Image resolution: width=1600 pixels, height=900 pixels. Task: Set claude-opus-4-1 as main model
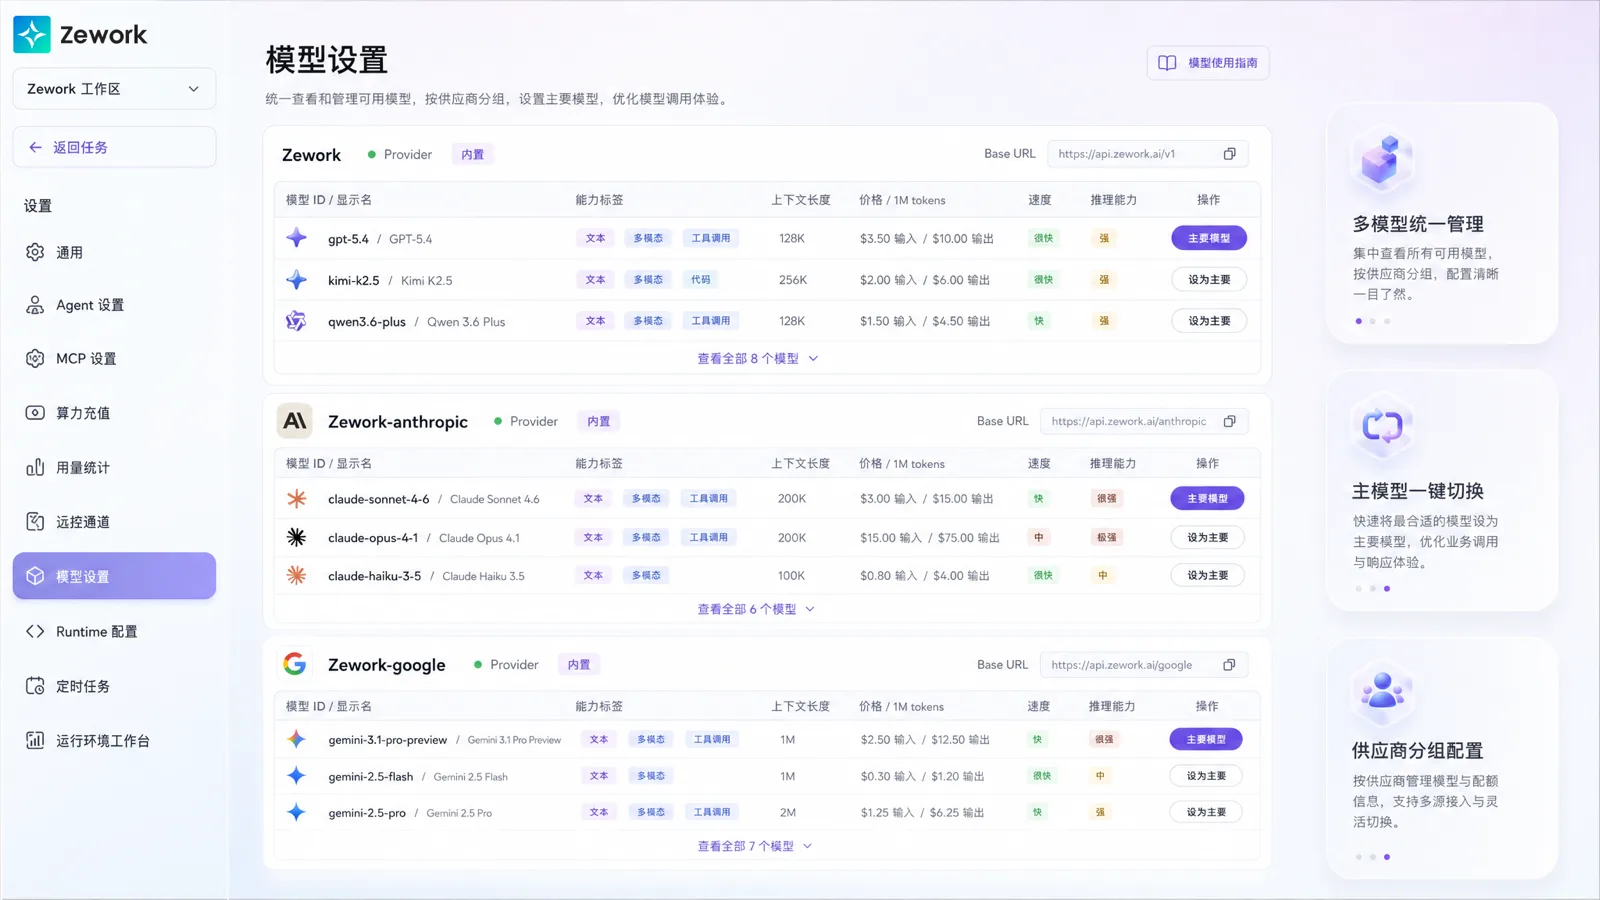(1207, 537)
